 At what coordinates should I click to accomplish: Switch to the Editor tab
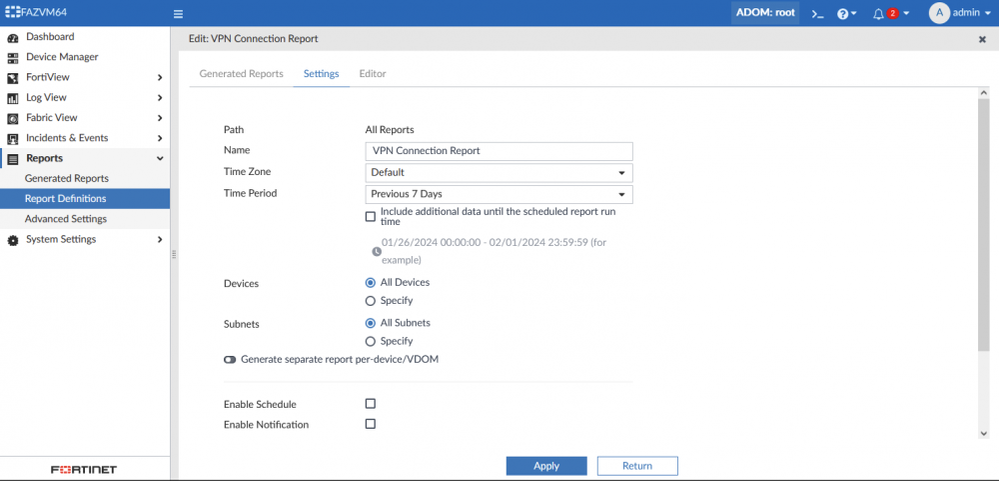point(372,74)
